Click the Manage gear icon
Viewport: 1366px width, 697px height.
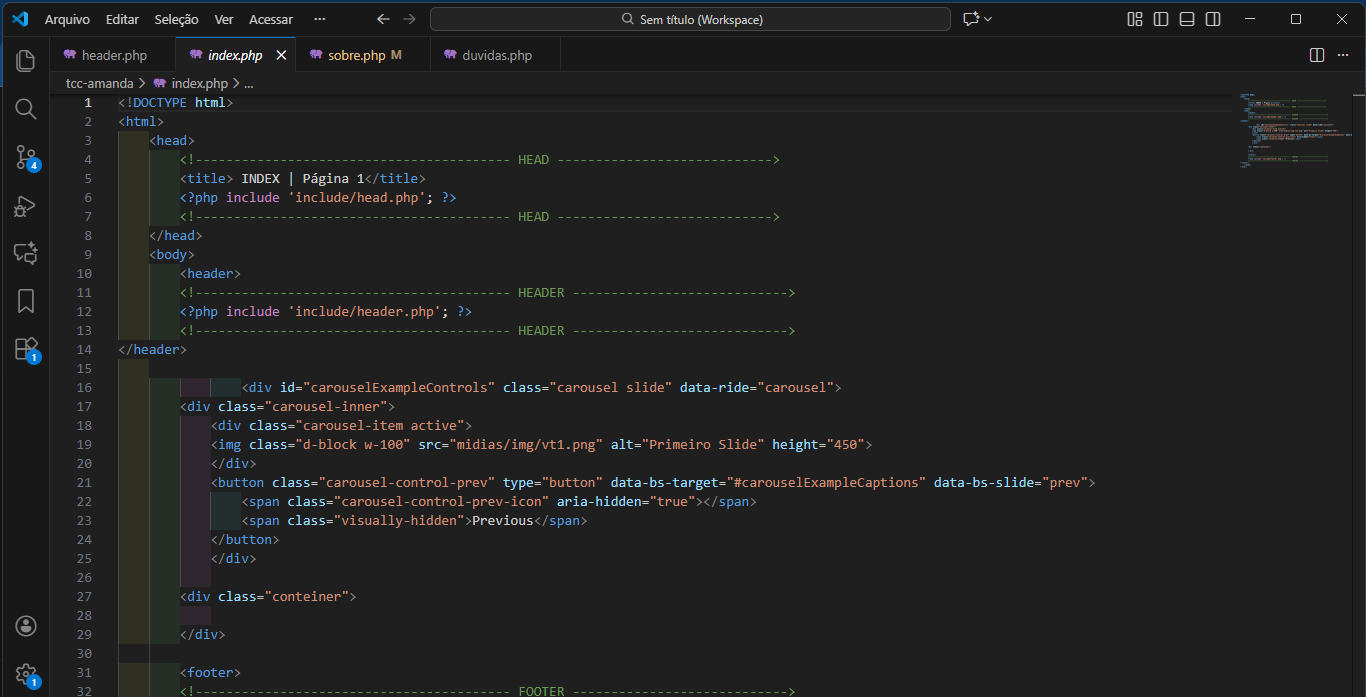[x=26, y=674]
